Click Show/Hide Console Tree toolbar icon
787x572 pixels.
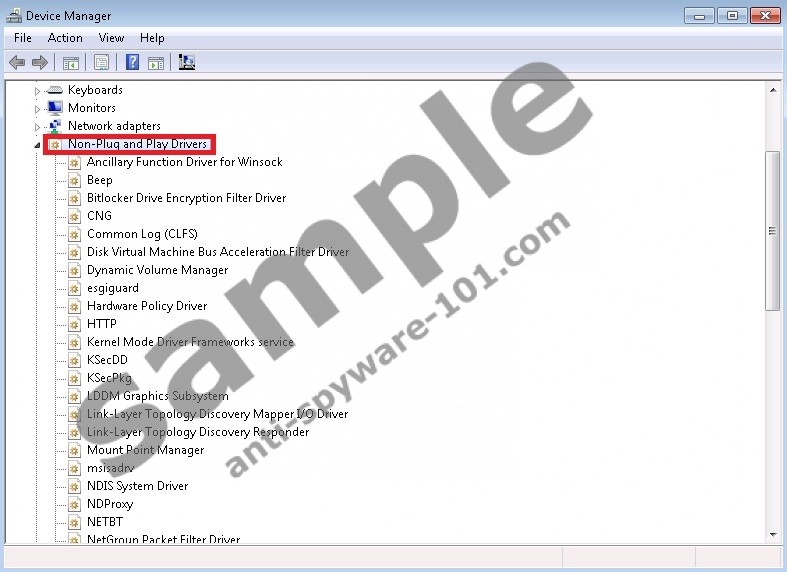click(71, 63)
